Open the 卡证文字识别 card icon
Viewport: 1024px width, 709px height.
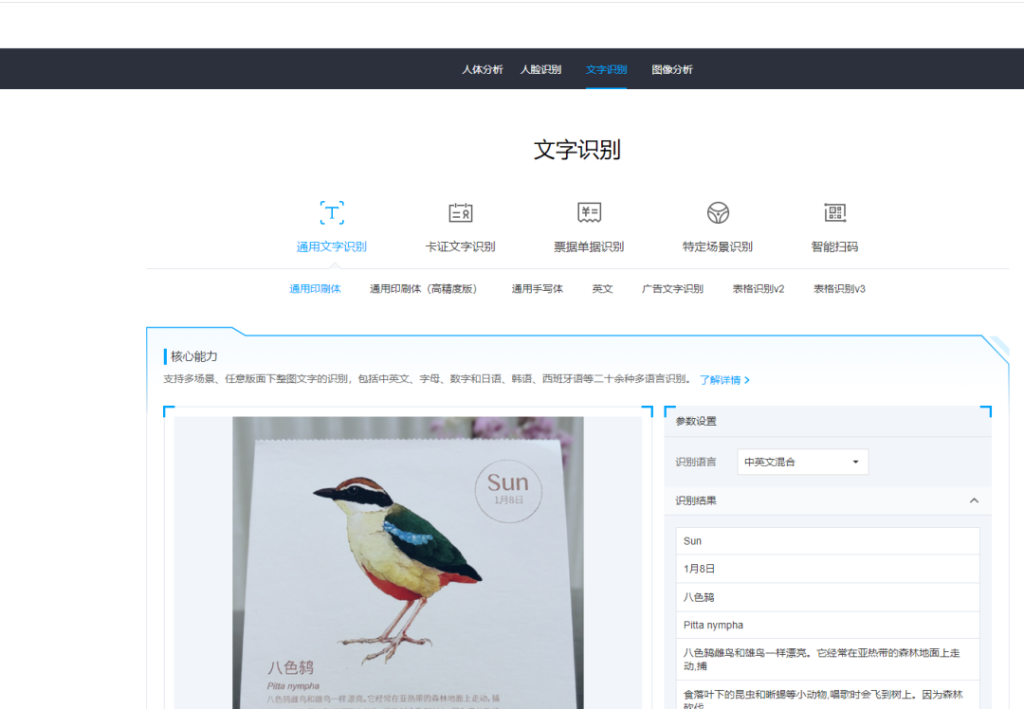pos(460,213)
